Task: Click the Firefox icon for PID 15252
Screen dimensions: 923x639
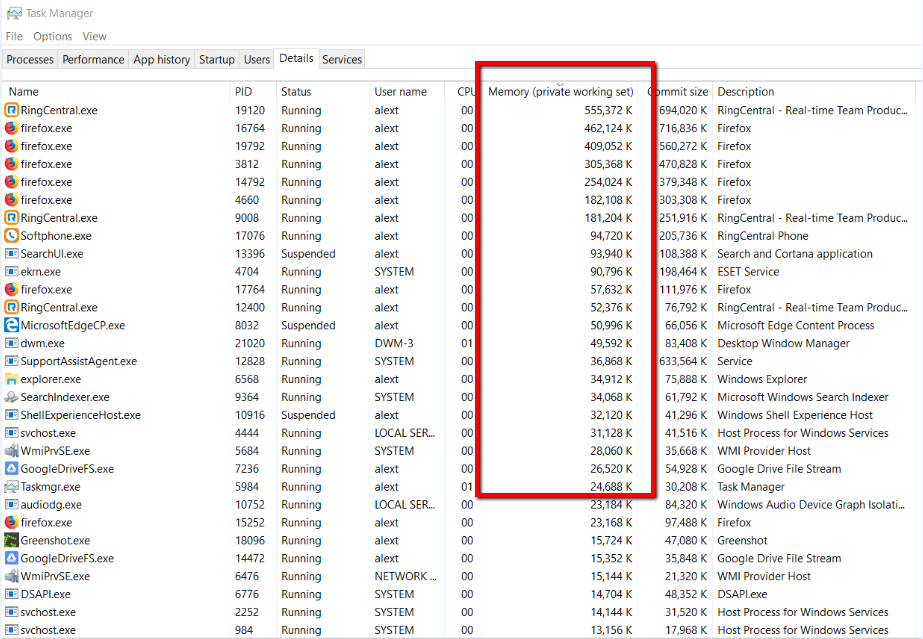Action: point(11,522)
